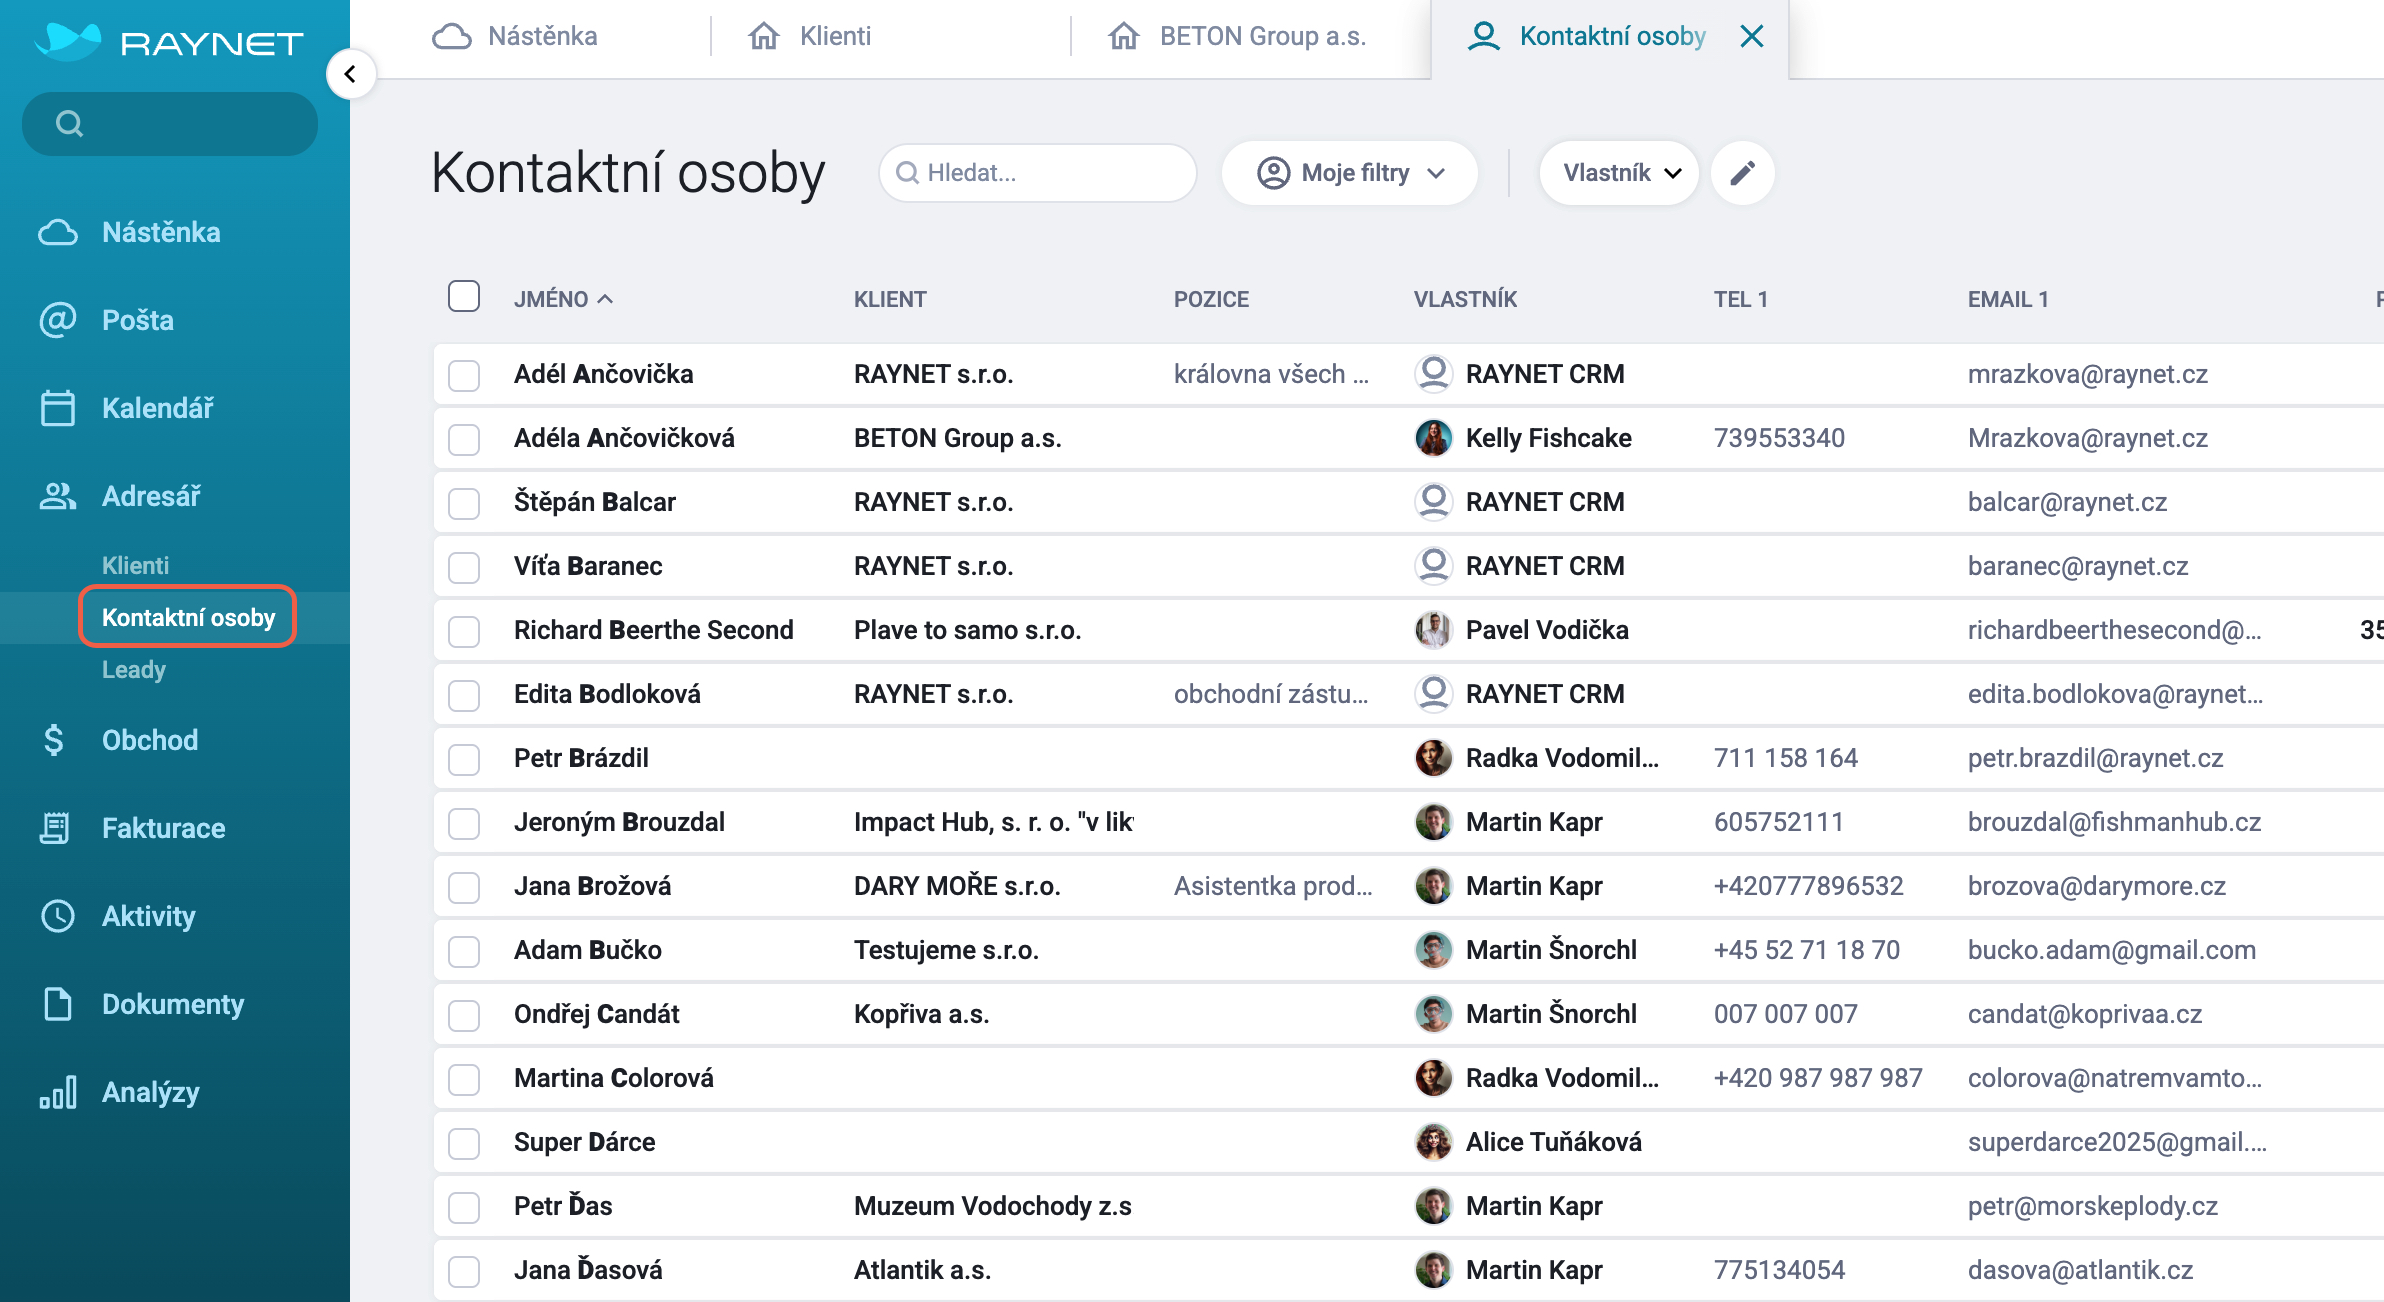2384x1302 pixels.
Task: Open Kalendář calendar icon in sidebar
Action: tap(57, 408)
